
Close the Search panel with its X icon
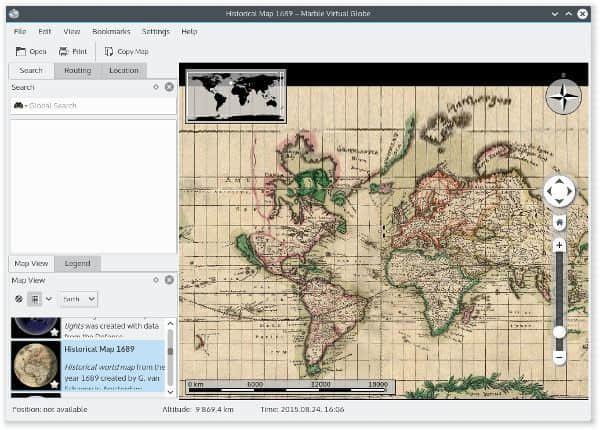tap(169, 87)
